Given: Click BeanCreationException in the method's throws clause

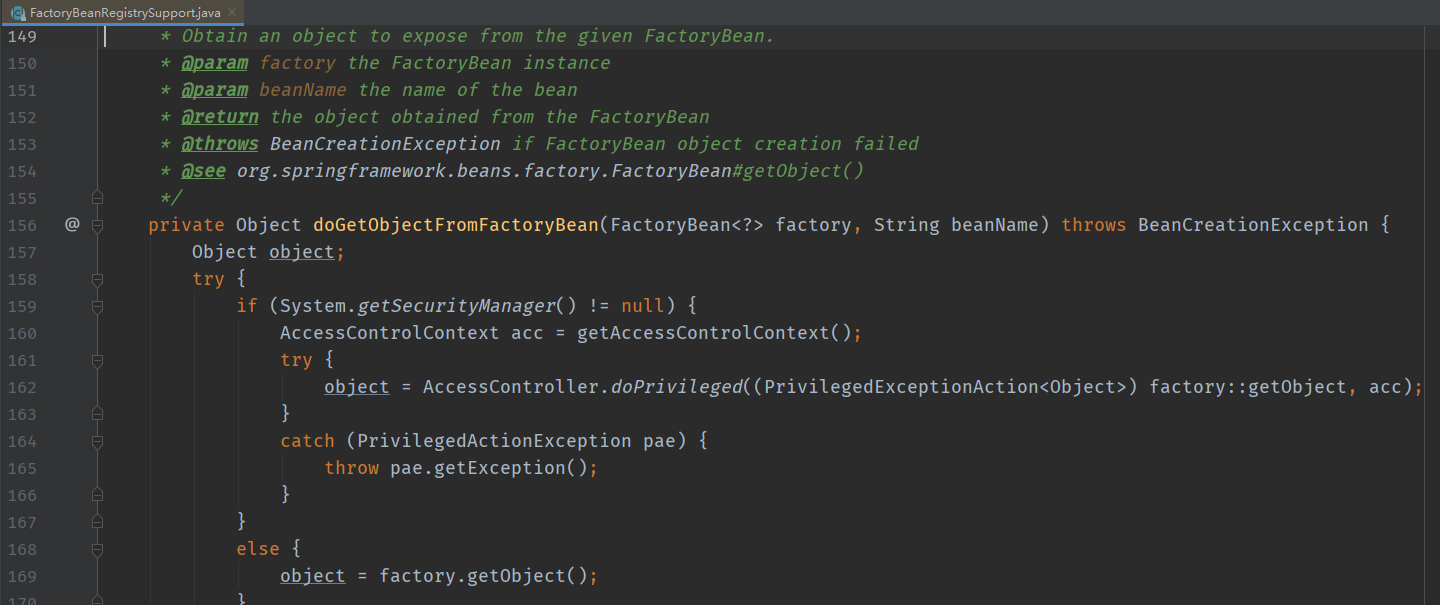Looking at the screenshot, I should (1252, 225).
